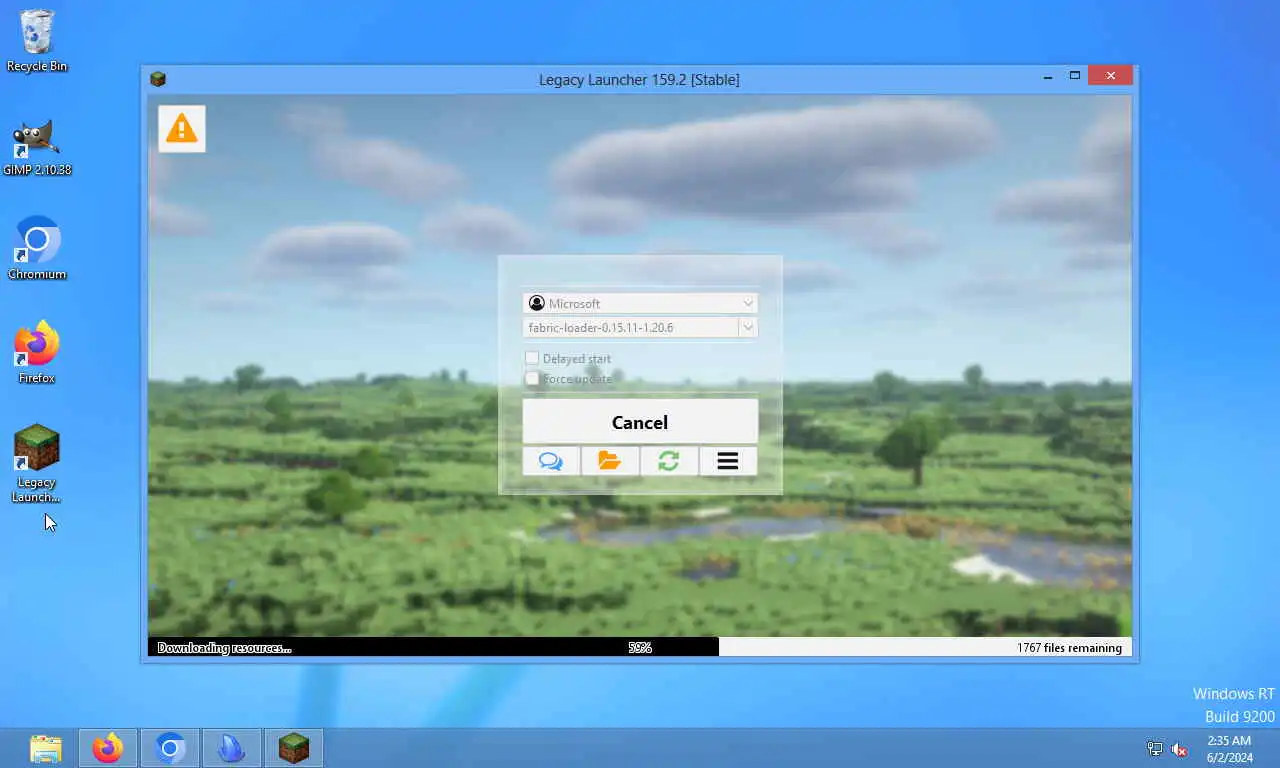Click the version dropdown arrow button
The height and width of the screenshot is (768, 1280).
(748, 327)
